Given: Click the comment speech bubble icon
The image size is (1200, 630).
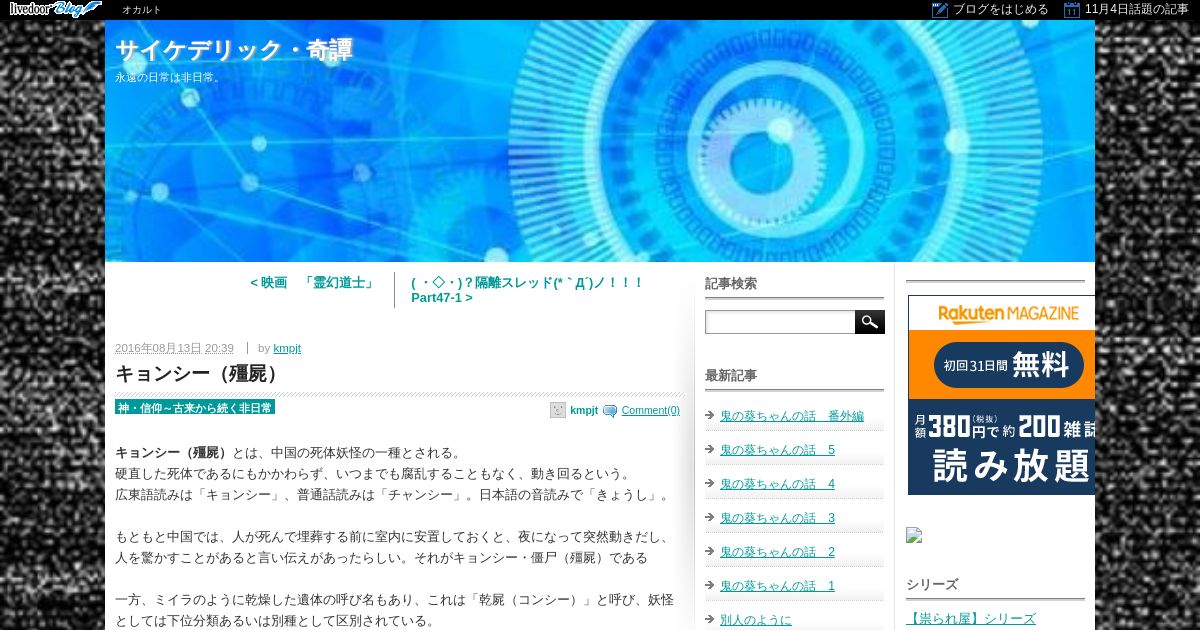Looking at the screenshot, I should point(610,411).
